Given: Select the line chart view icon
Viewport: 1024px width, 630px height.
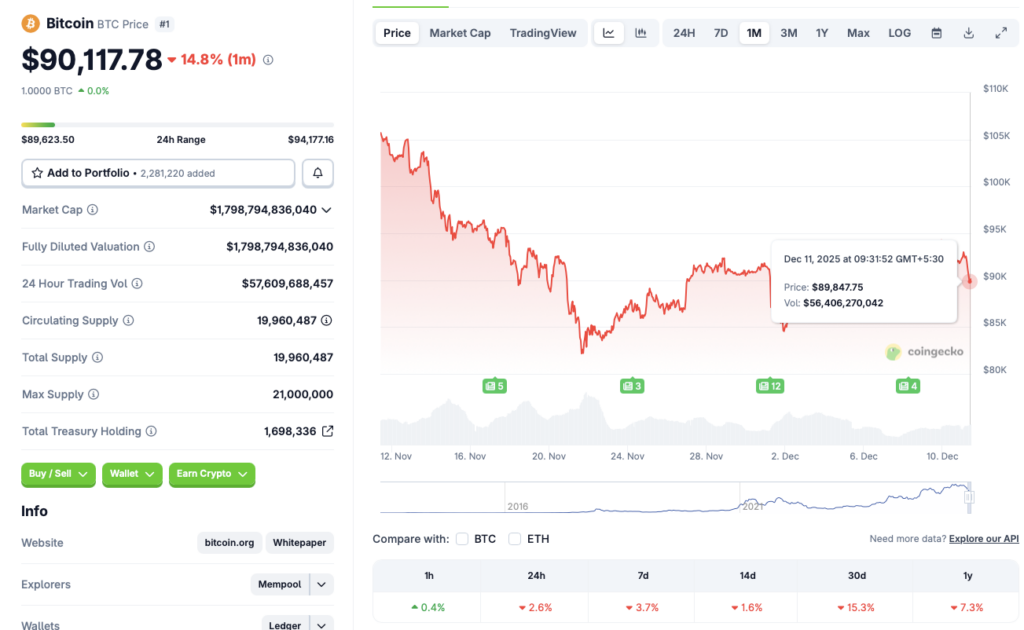Looking at the screenshot, I should tap(608, 32).
